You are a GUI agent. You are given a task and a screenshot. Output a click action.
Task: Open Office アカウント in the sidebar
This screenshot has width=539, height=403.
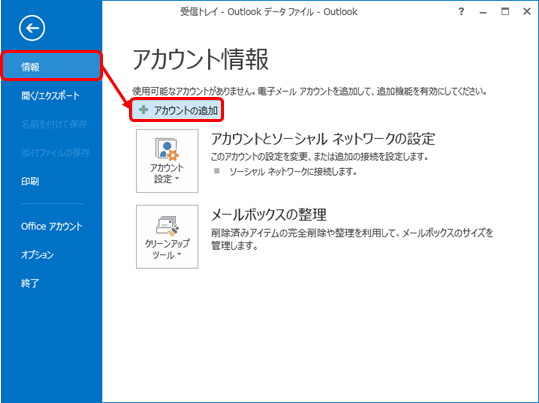[52, 226]
